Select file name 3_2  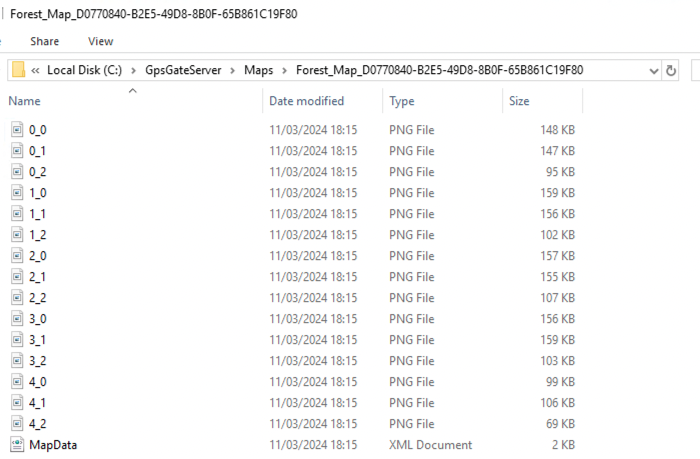click(x=38, y=361)
